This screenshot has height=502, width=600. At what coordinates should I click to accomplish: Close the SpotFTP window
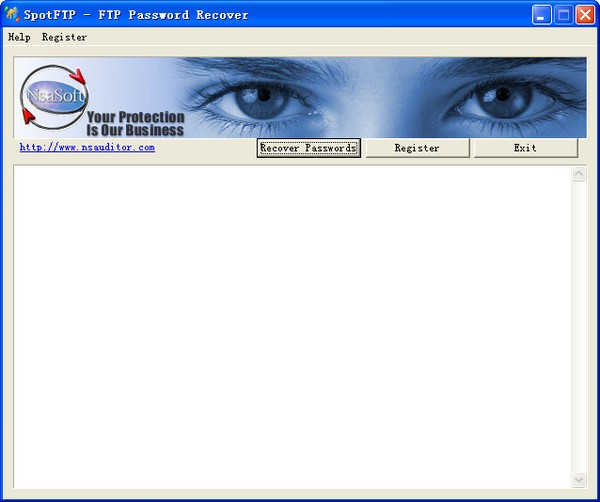click(x=585, y=15)
